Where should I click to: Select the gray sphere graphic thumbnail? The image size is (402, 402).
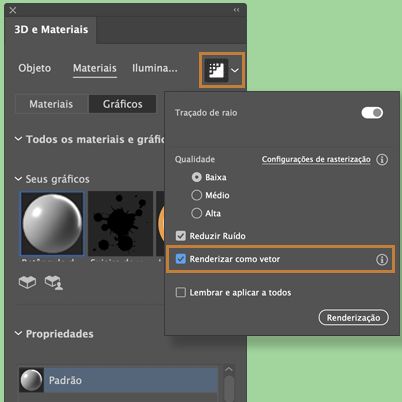click(52, 223)
